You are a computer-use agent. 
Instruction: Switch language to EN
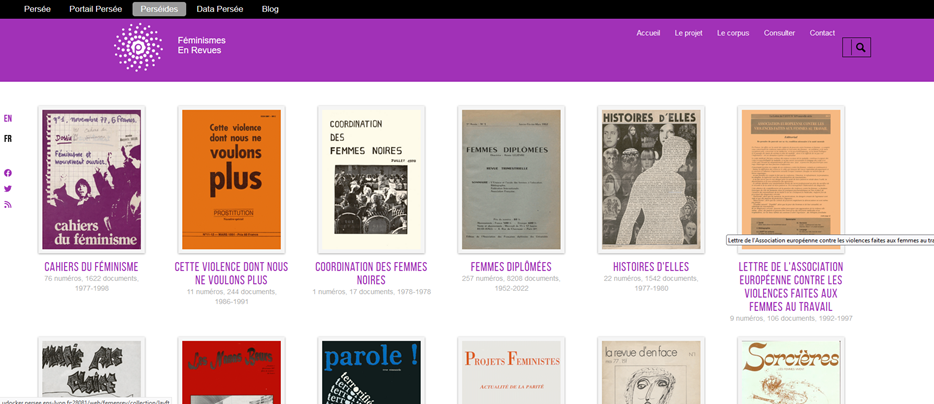(8, 119)
